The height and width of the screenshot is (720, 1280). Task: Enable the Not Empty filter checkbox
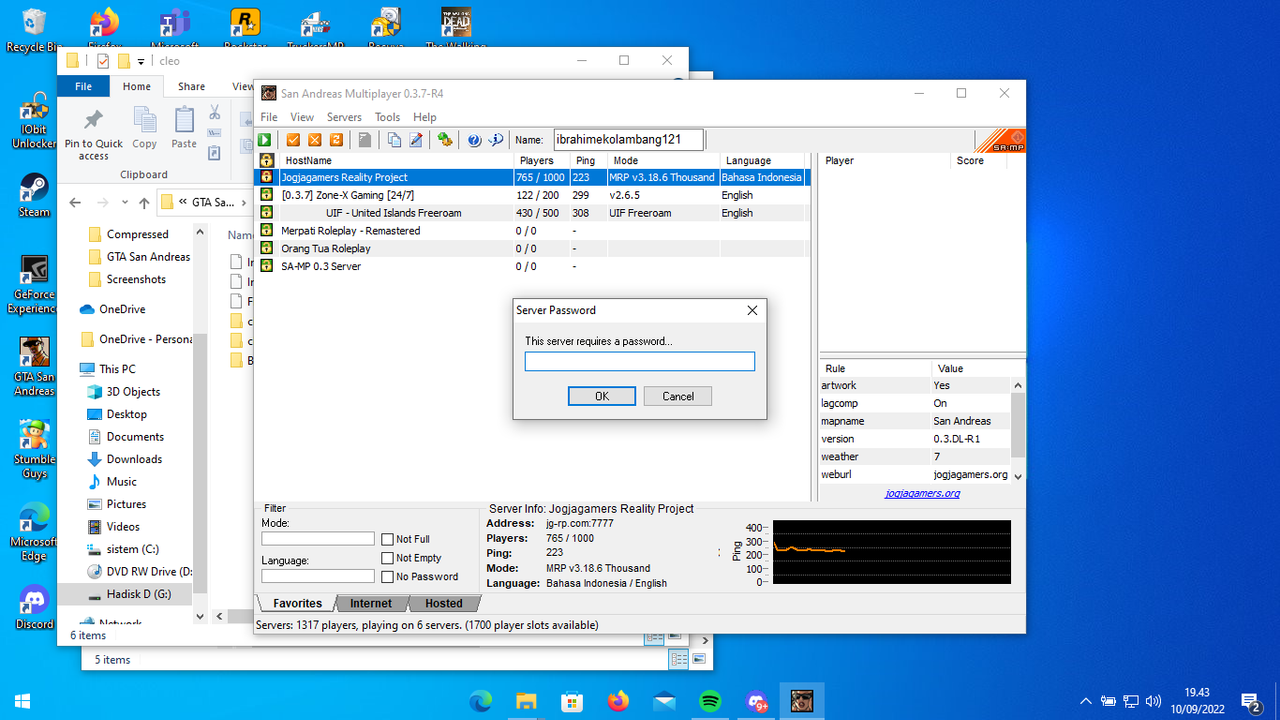pos(388,558)
